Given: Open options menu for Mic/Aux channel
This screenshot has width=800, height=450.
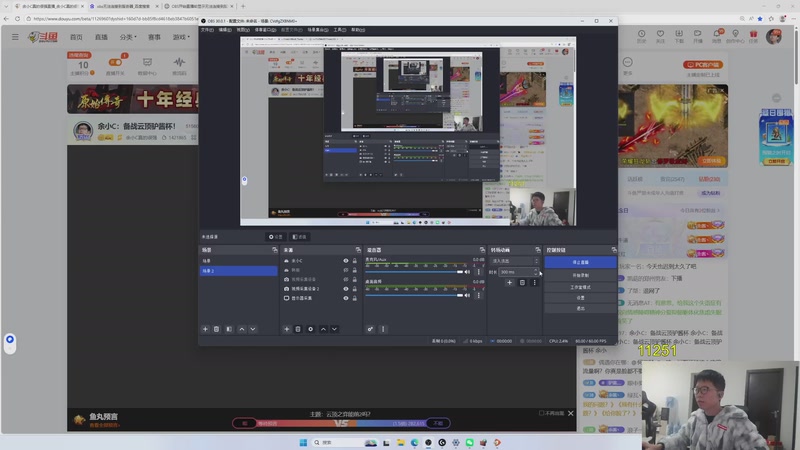Looking at the screenshot, I should 478,272.
